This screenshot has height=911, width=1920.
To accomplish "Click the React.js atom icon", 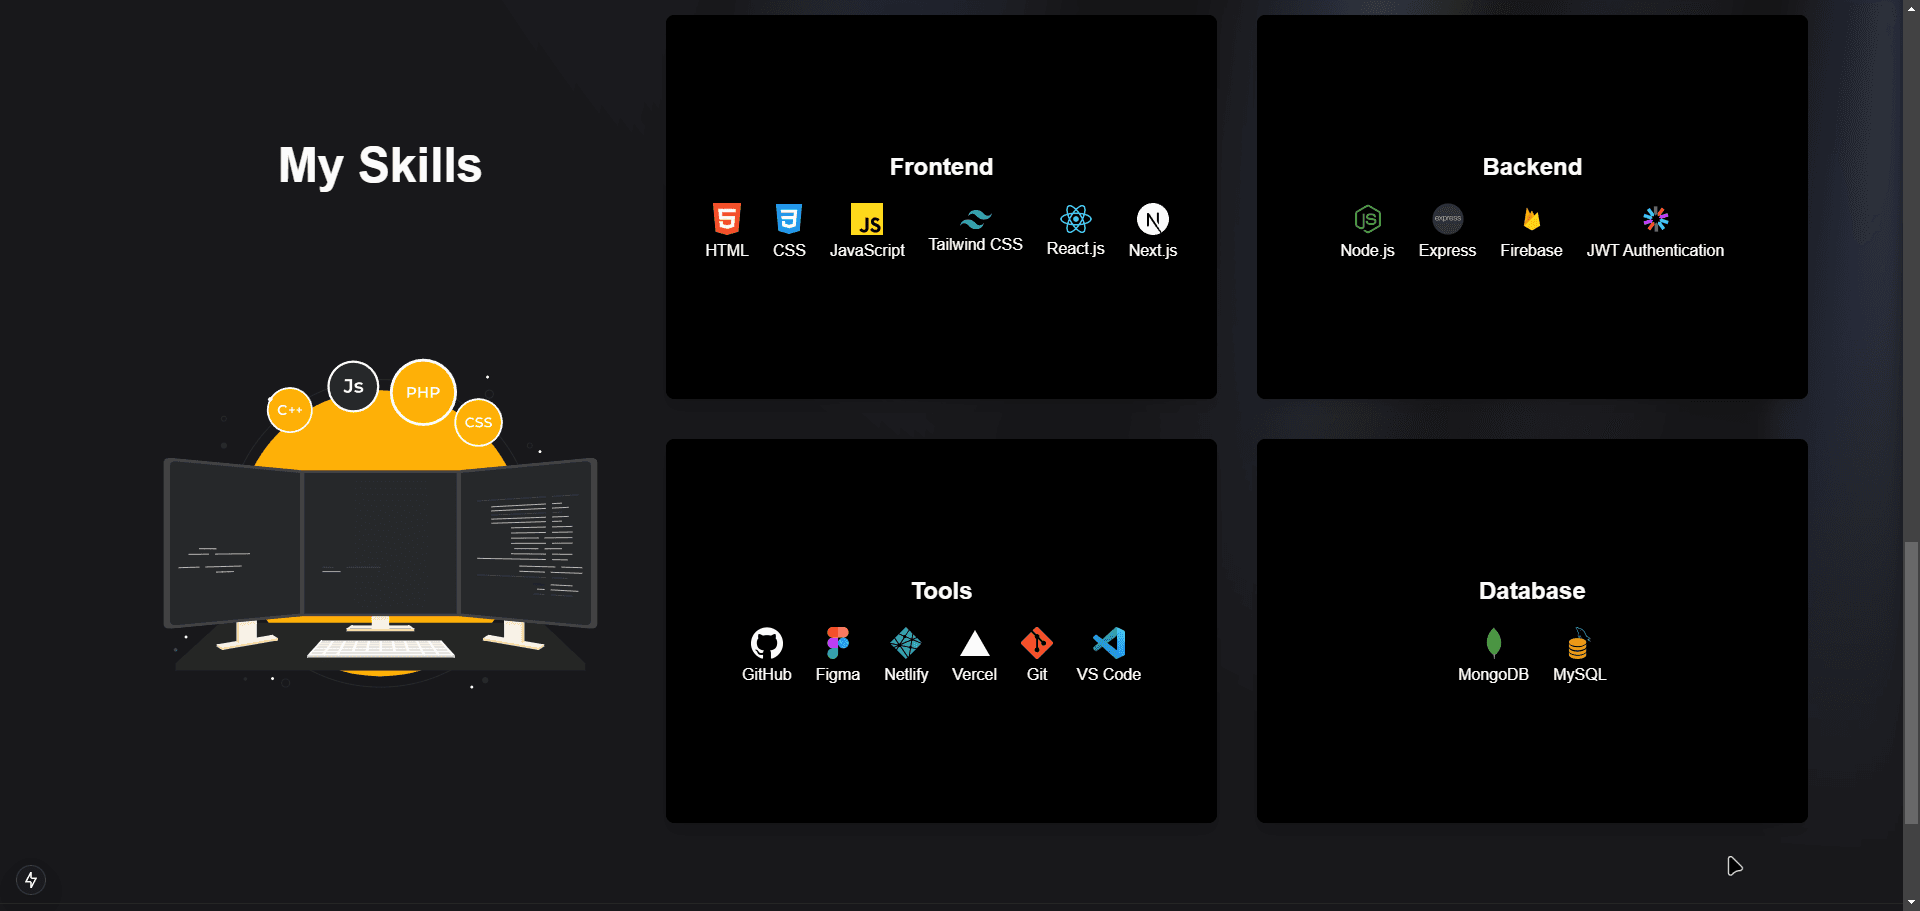I will pyautogui.click(x=1074, y=218).
